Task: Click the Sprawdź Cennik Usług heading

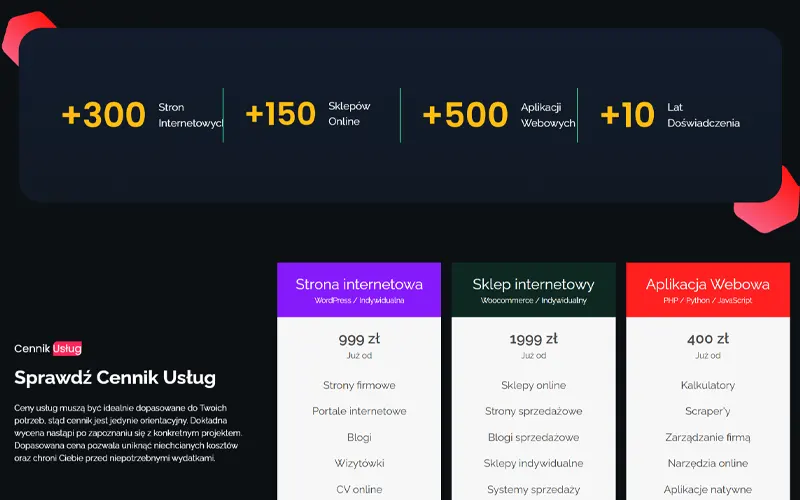Action: point(115,378)
